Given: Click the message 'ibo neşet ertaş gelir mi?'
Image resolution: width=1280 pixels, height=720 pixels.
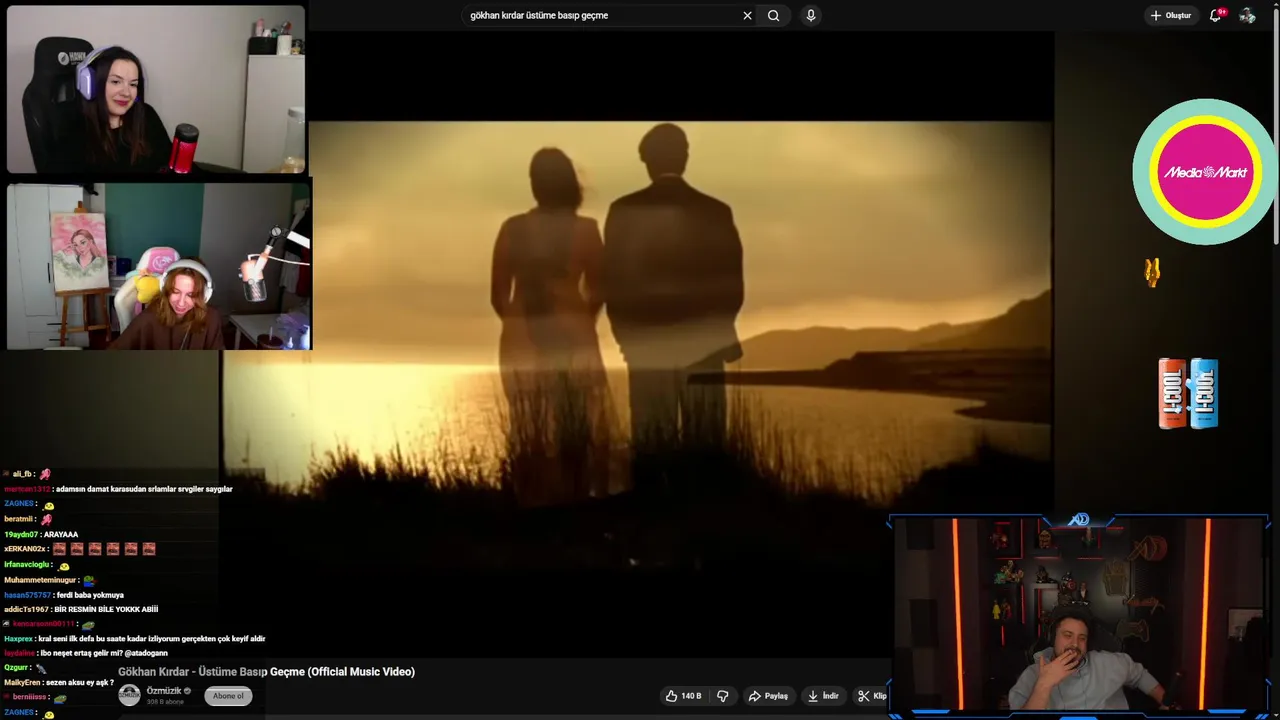Looking at the screenshot, I should pos(104,653).
